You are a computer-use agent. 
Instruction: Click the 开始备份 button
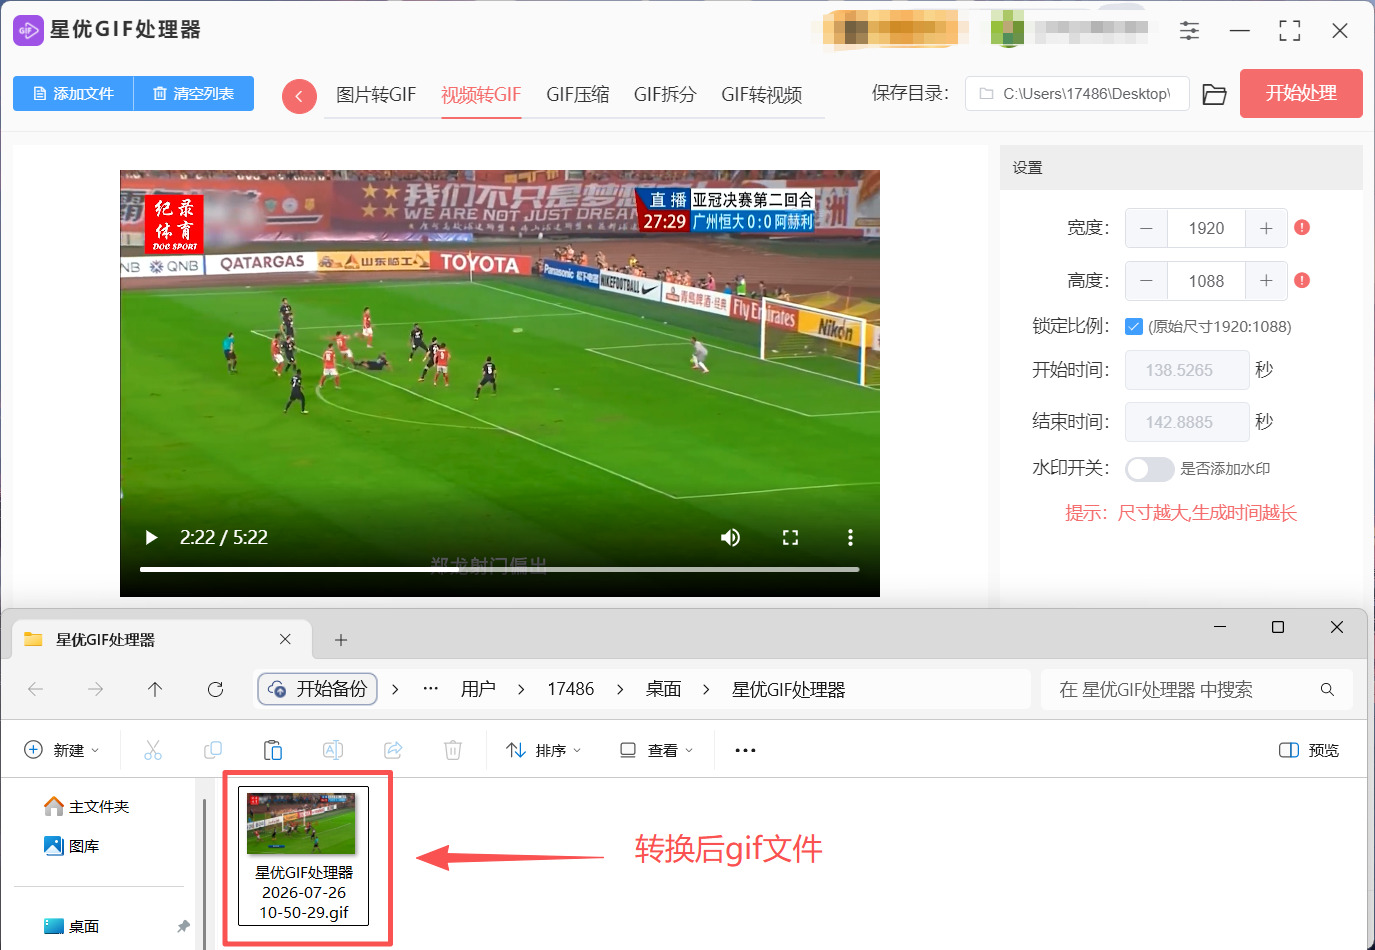pyautogui.click(x=317, y=689)
